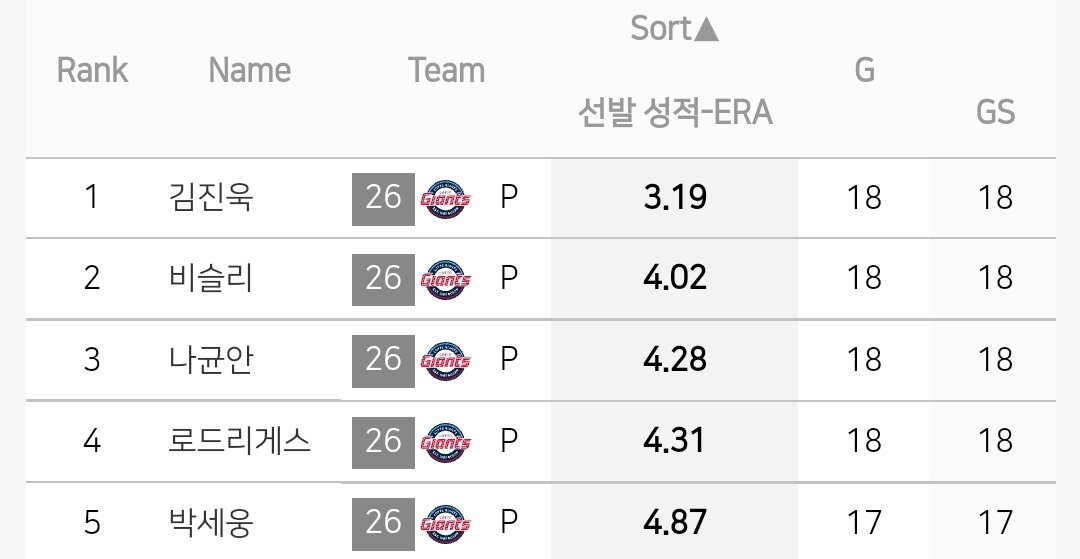Click the Rank column header

pyautogui.click(x=92, y=70)
